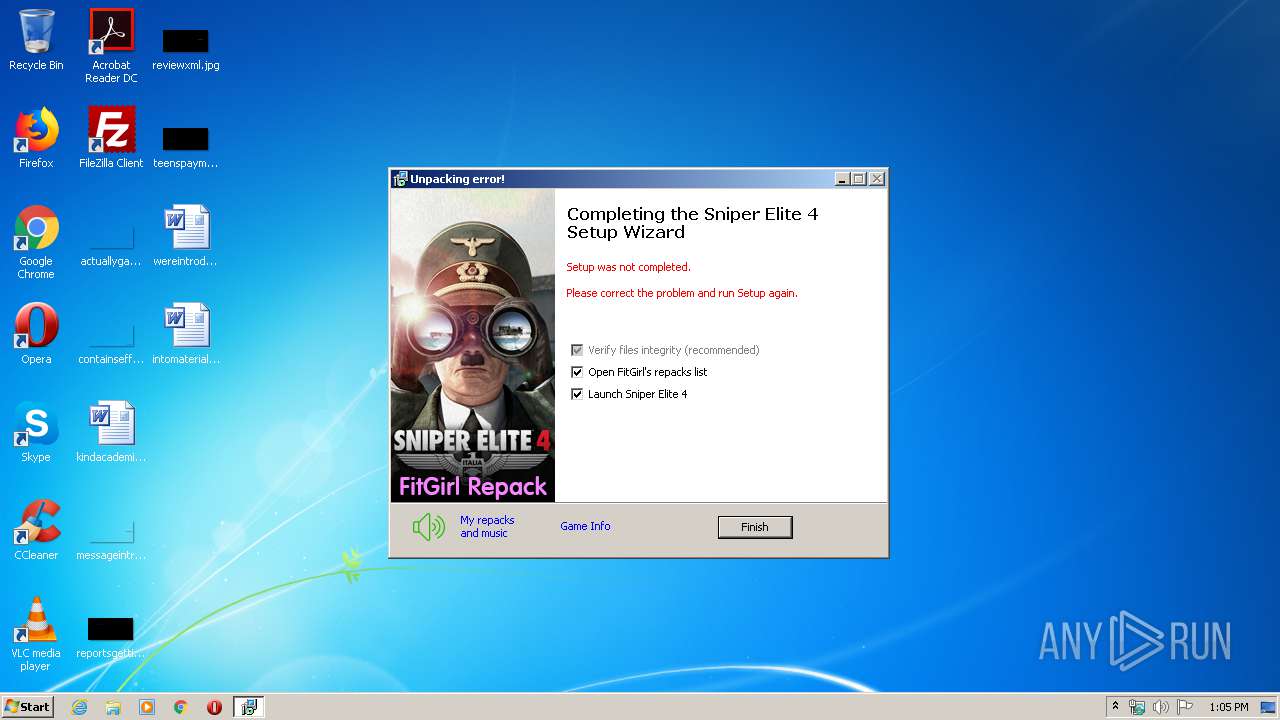Image resolution: width=1280 pixels, height=720 pixels.
Task: Uncheck Launch Sniper Elite 4 checkbox
Action: pyautogui.click(x=576, y=394)
